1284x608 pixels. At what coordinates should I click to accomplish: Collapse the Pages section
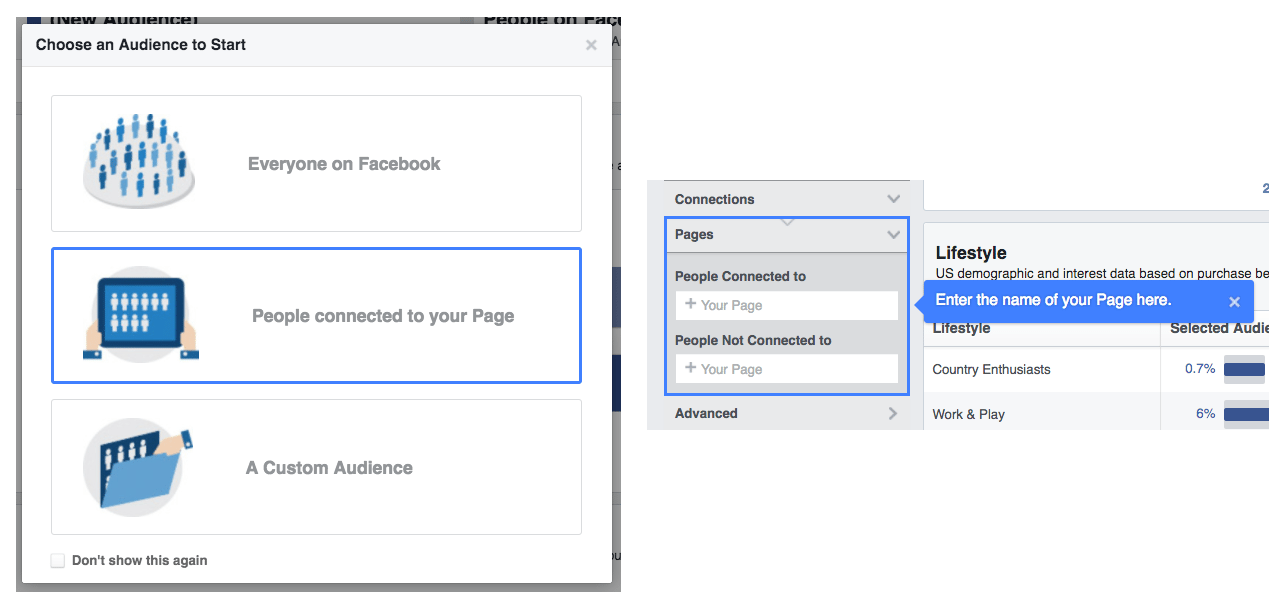[893, 234]
